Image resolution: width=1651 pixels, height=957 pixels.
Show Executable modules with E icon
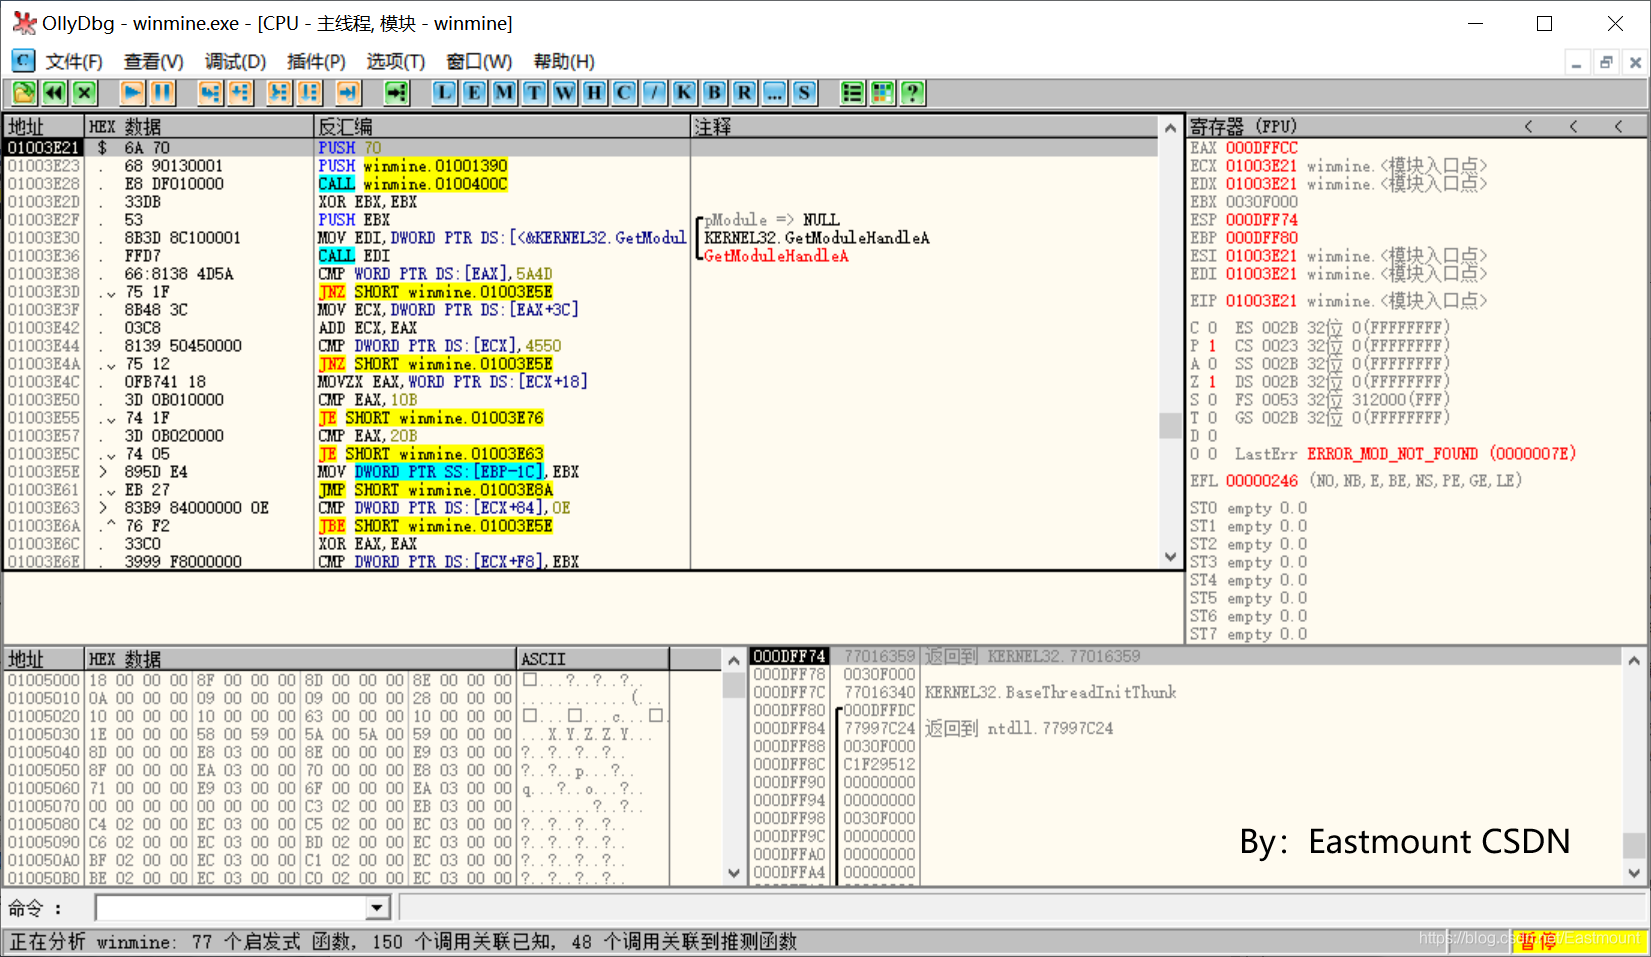click(x=474, y=93)
